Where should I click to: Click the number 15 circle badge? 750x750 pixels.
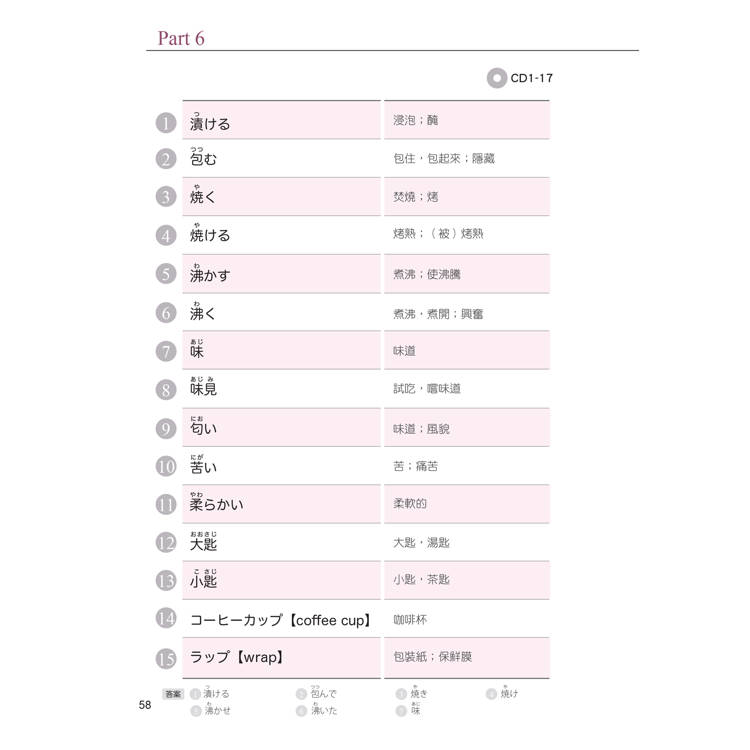pos(166,658)
